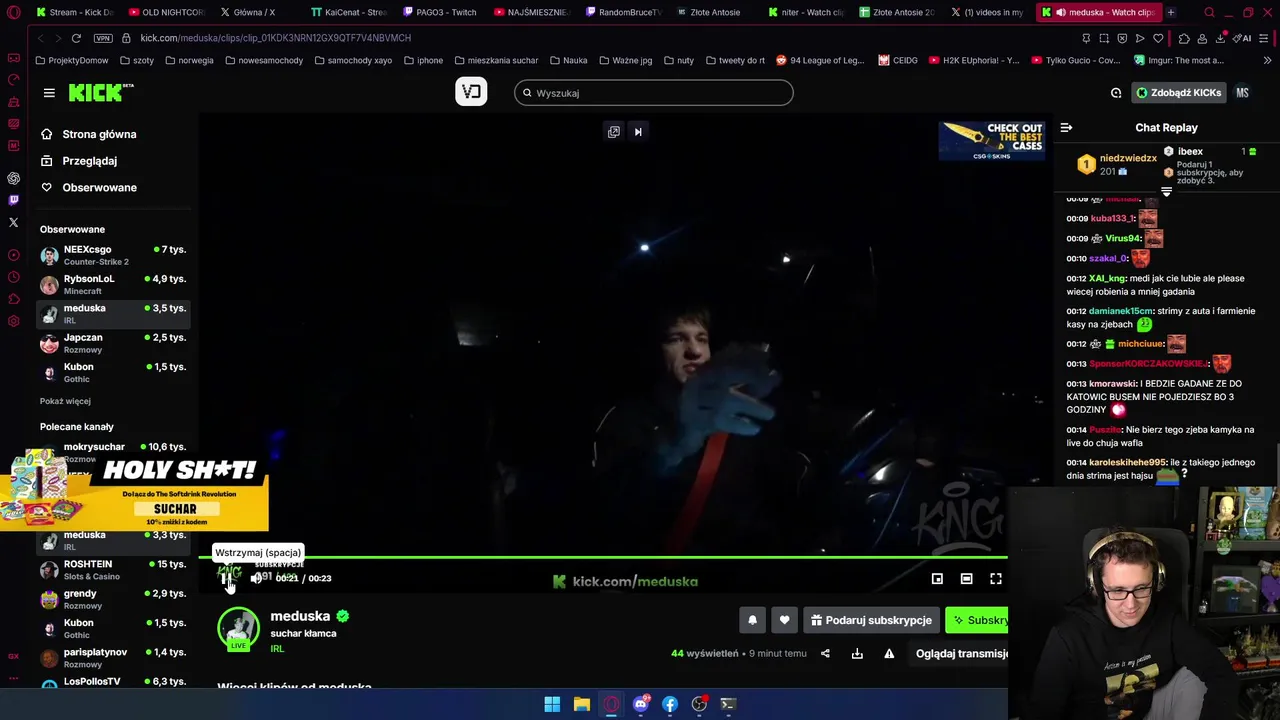1280x720 pixels.
Task: Open the ProjektyDomow bookmarks folder
Action: click(x=72, y=60)
